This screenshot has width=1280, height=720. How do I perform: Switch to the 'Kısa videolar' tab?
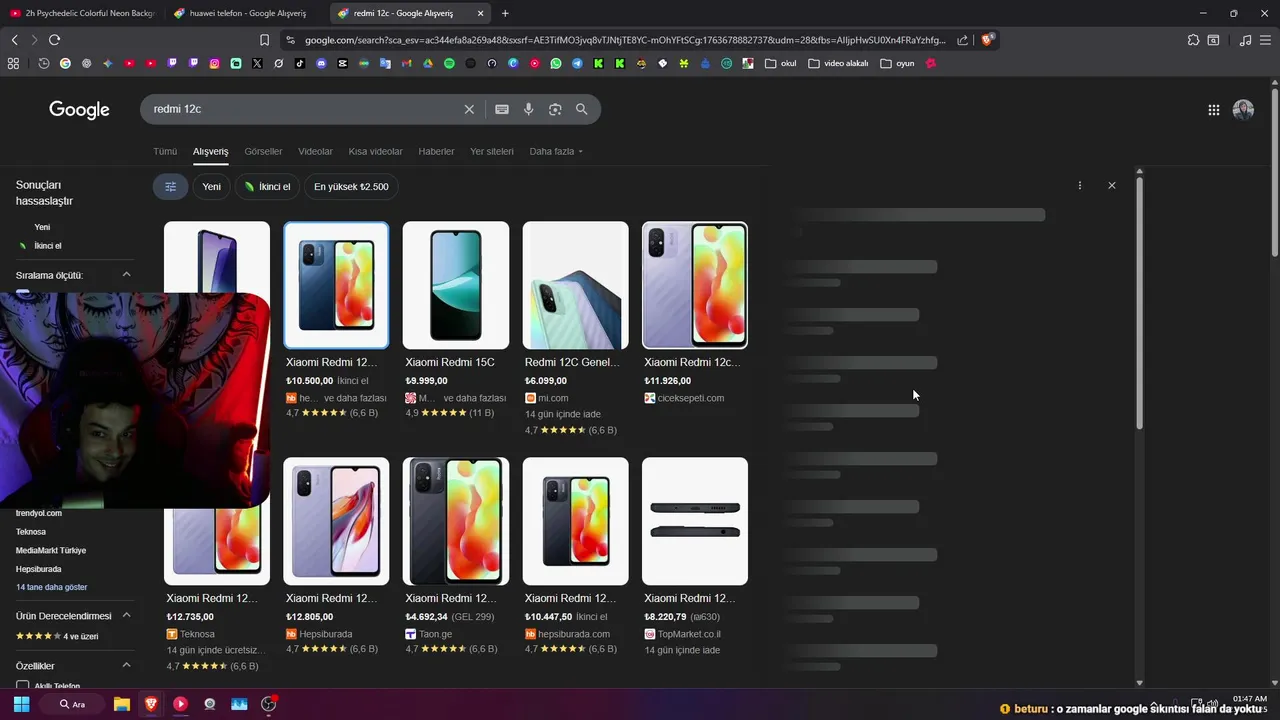tap(375, 152)
